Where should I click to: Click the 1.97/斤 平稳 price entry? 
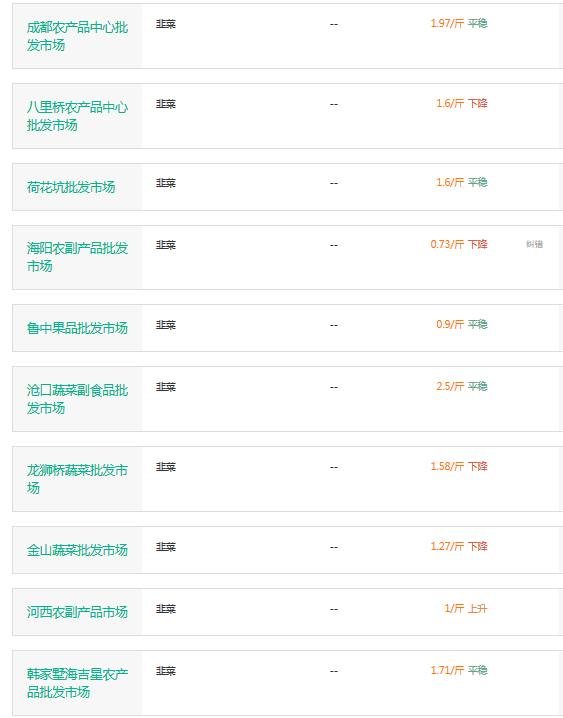459,23
